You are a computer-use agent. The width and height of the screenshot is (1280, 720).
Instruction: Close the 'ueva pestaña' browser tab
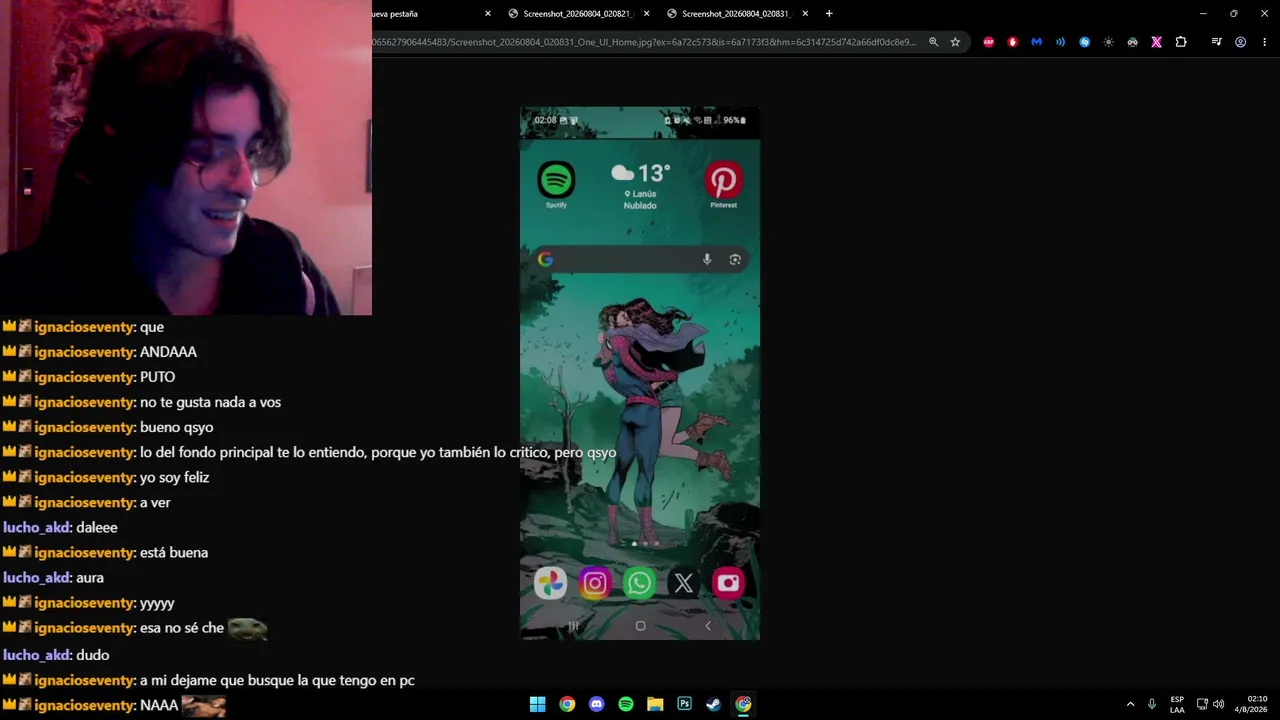[488, 14]
